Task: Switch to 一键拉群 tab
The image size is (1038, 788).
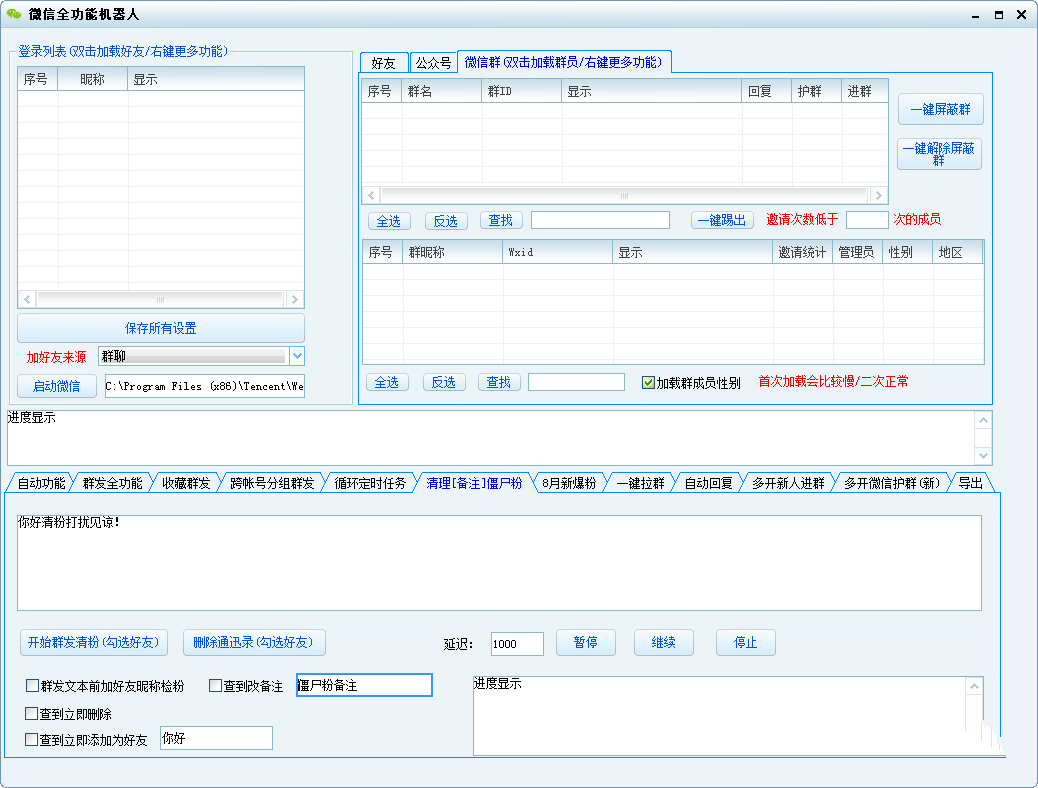Action: (x=640, y=483)
